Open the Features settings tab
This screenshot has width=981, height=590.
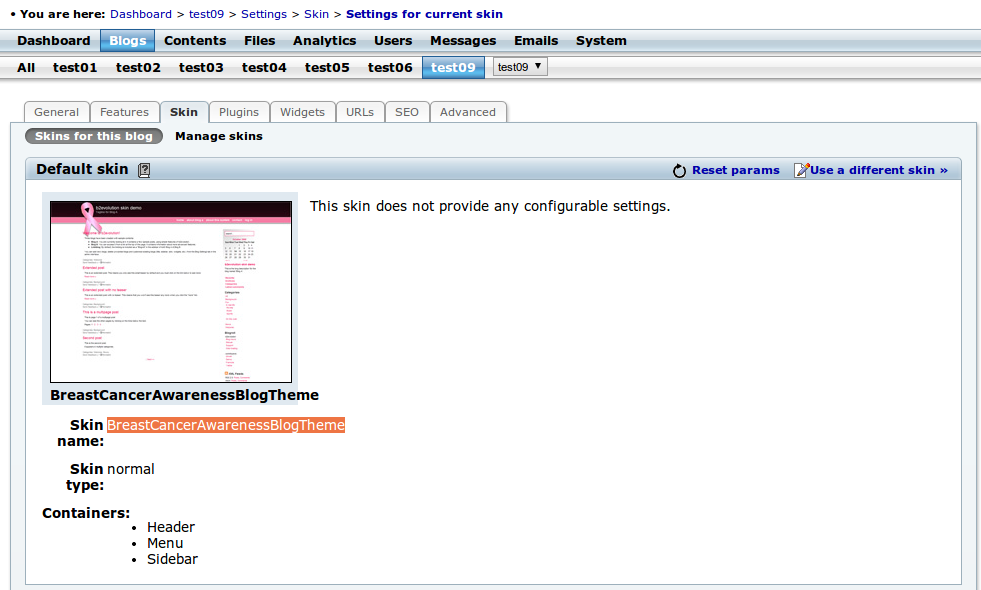pyautogui.click(x=125, y=112)
